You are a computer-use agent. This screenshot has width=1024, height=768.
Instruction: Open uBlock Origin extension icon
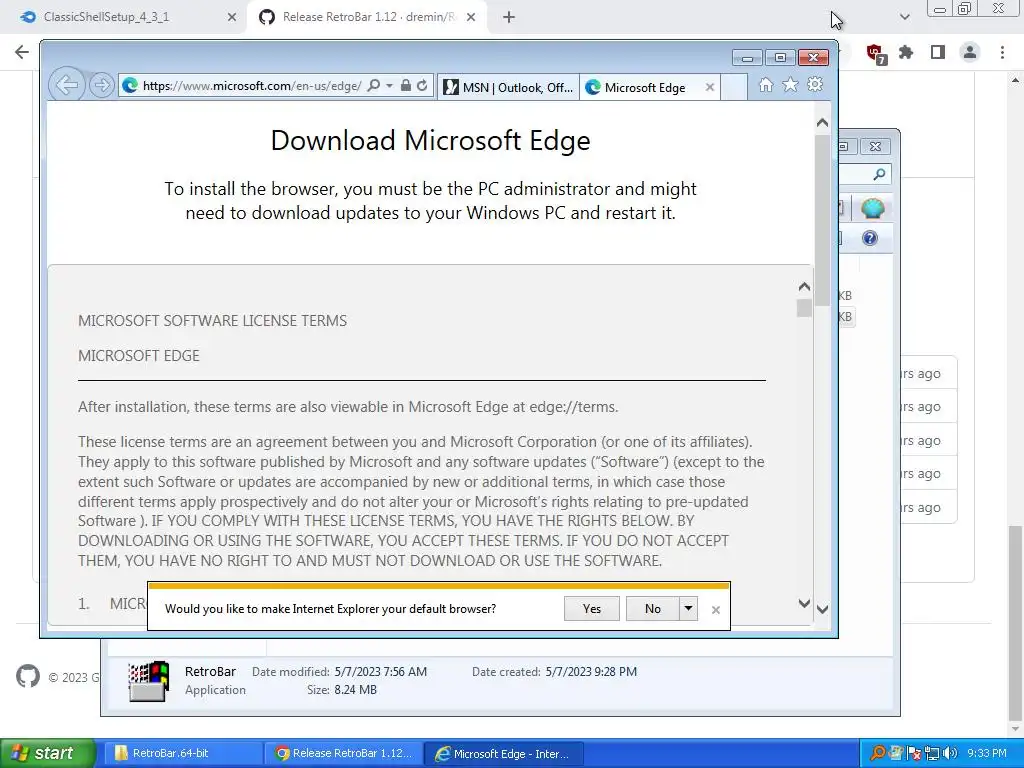click(x=875, y=53)
